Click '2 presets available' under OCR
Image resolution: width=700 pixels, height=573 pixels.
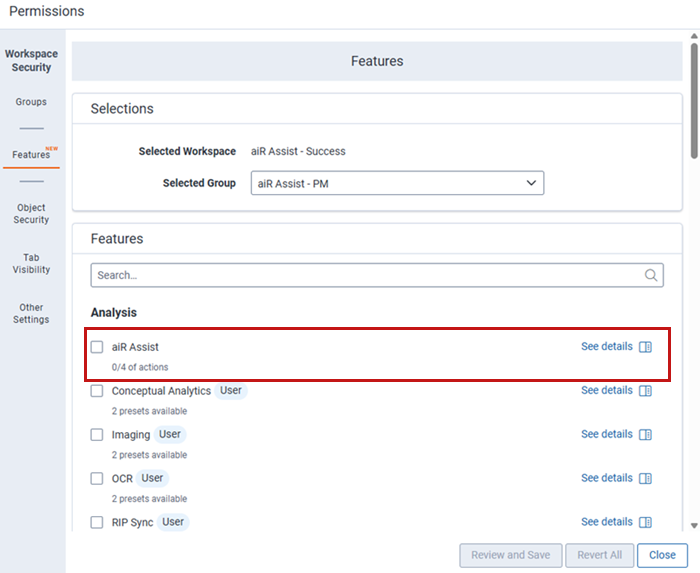coord(149,498)
